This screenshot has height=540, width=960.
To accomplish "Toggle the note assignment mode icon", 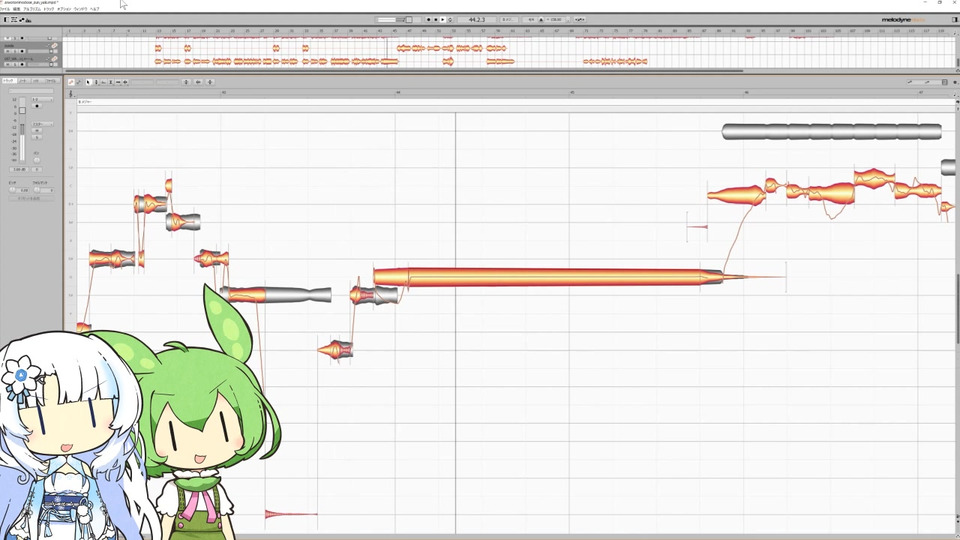I will pyautogui.click(x=71, y=82).
